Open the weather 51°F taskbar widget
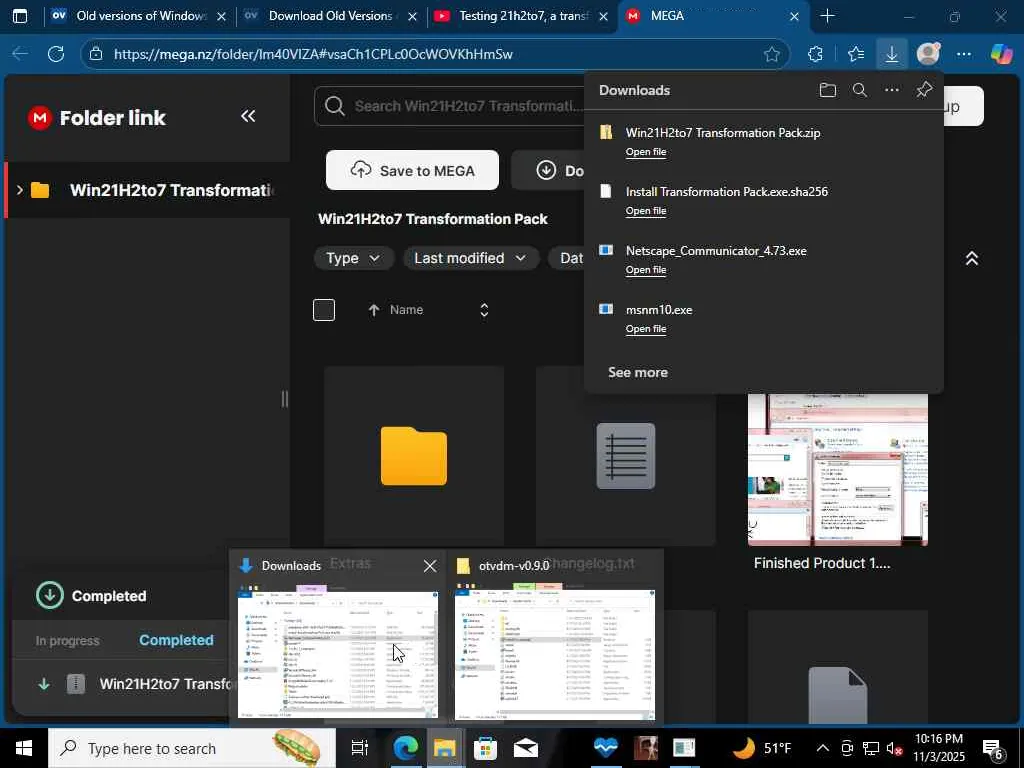The image size is (1024, 768). tap(761, 748)
